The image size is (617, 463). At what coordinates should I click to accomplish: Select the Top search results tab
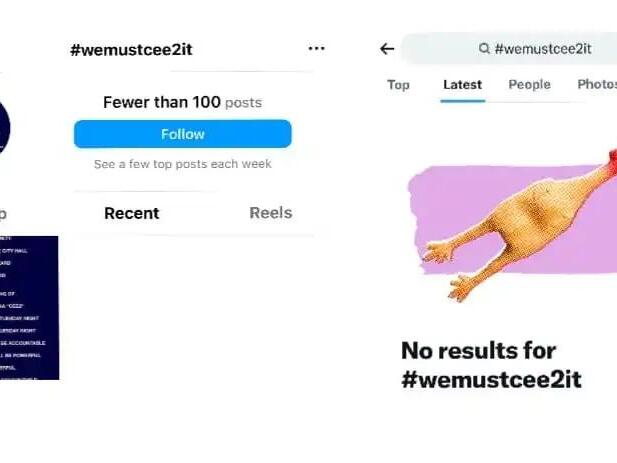tap(398, 85)
